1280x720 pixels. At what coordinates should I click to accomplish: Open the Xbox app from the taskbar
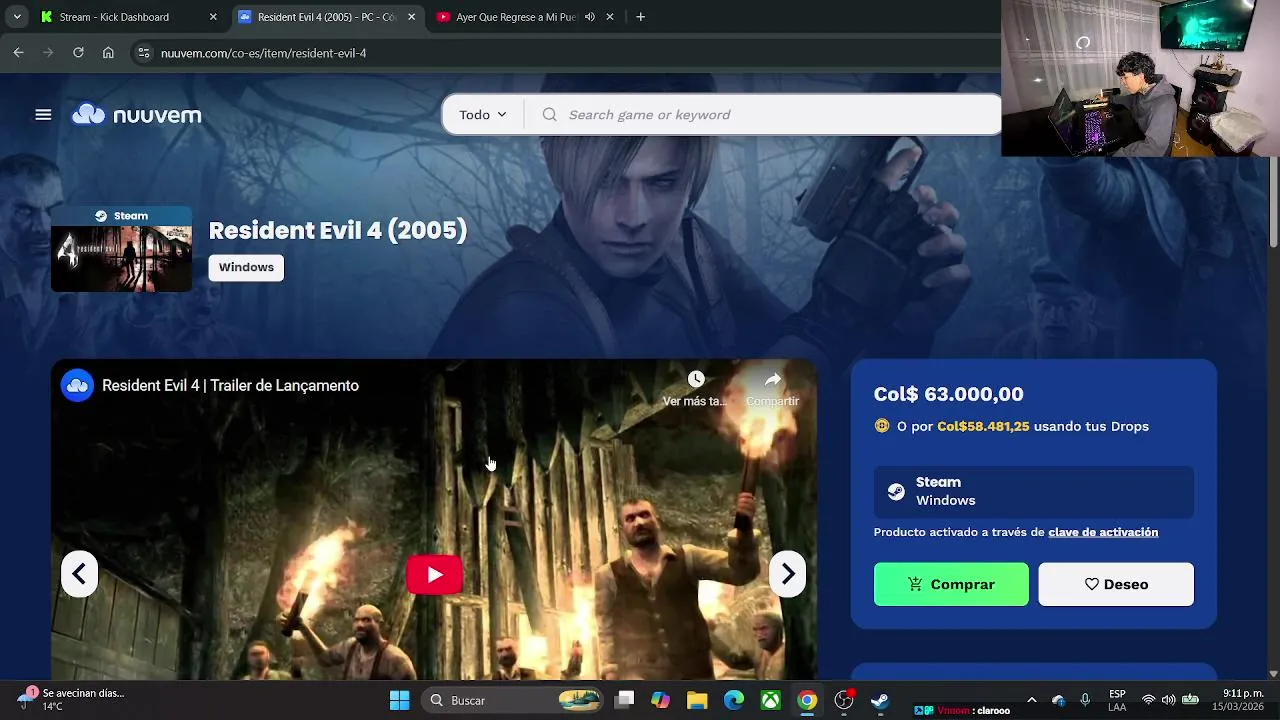770,700
